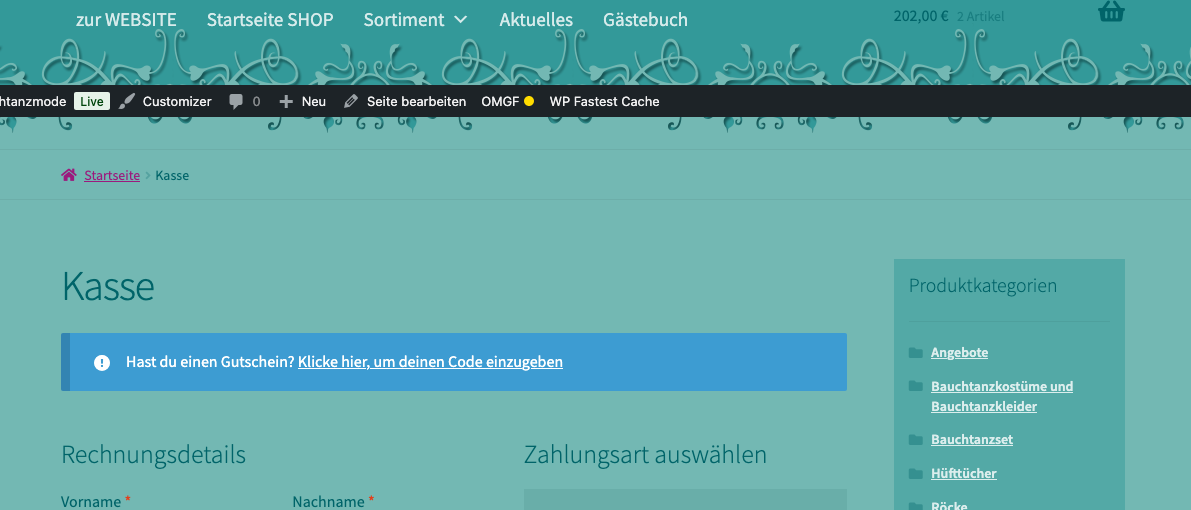Open comments bubble icon in admin bar
1191x510 pixels.
click(236, 101)
